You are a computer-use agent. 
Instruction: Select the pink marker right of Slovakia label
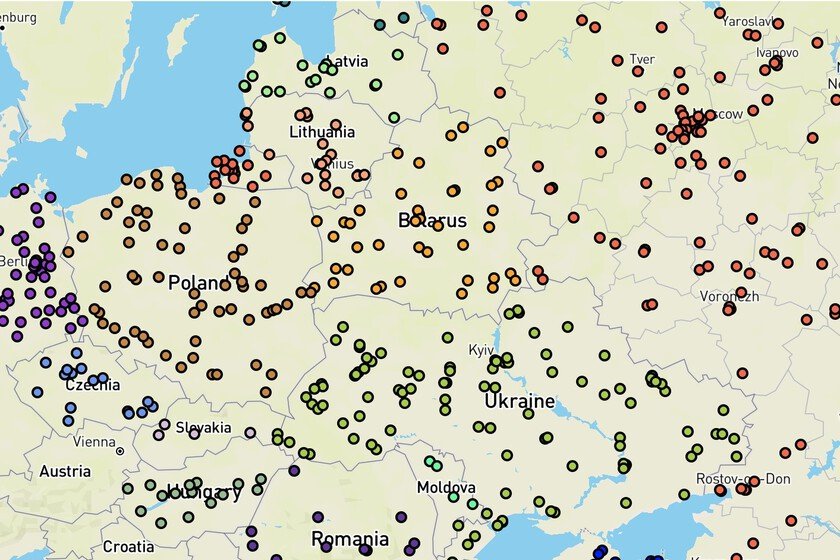click(249, 433)
